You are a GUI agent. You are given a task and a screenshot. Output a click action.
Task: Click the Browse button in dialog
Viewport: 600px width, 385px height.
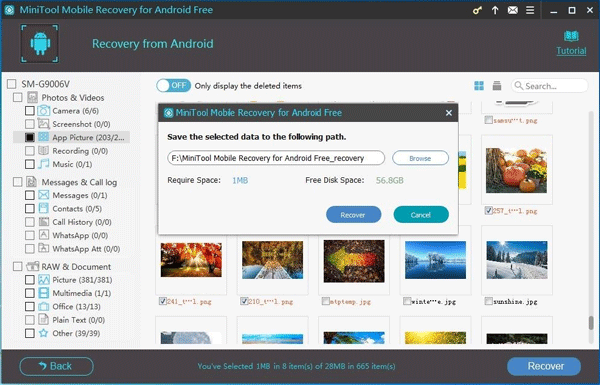[420, 158]
